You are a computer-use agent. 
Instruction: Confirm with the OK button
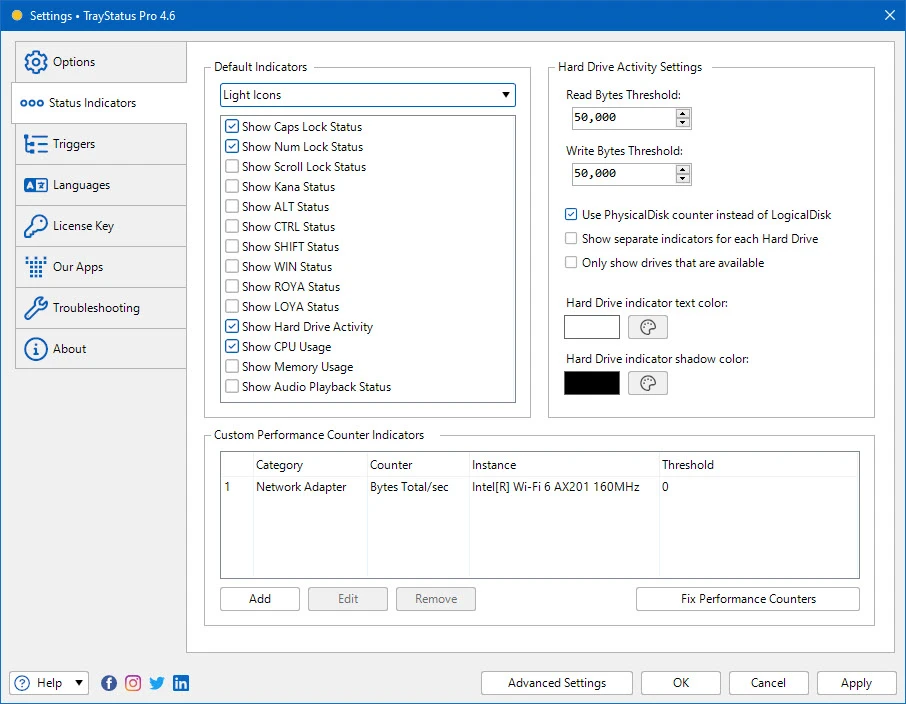[x=681, y=683]
